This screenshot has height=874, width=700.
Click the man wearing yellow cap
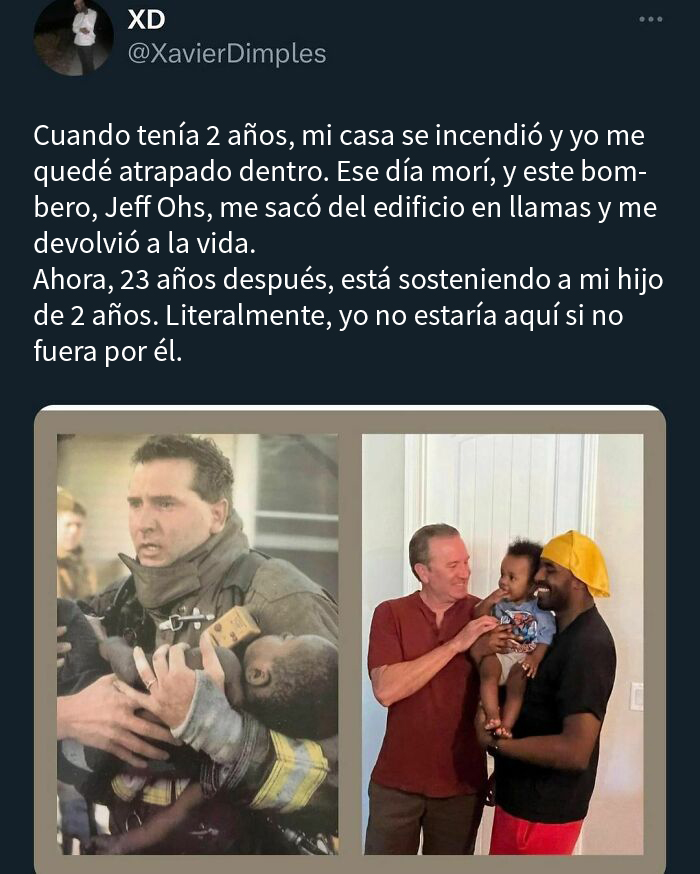click(x=557, y=691)
